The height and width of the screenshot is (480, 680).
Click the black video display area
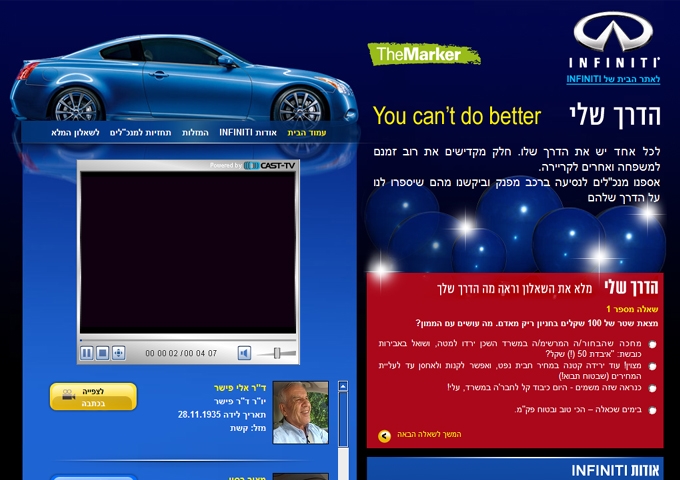click(188, 253)
